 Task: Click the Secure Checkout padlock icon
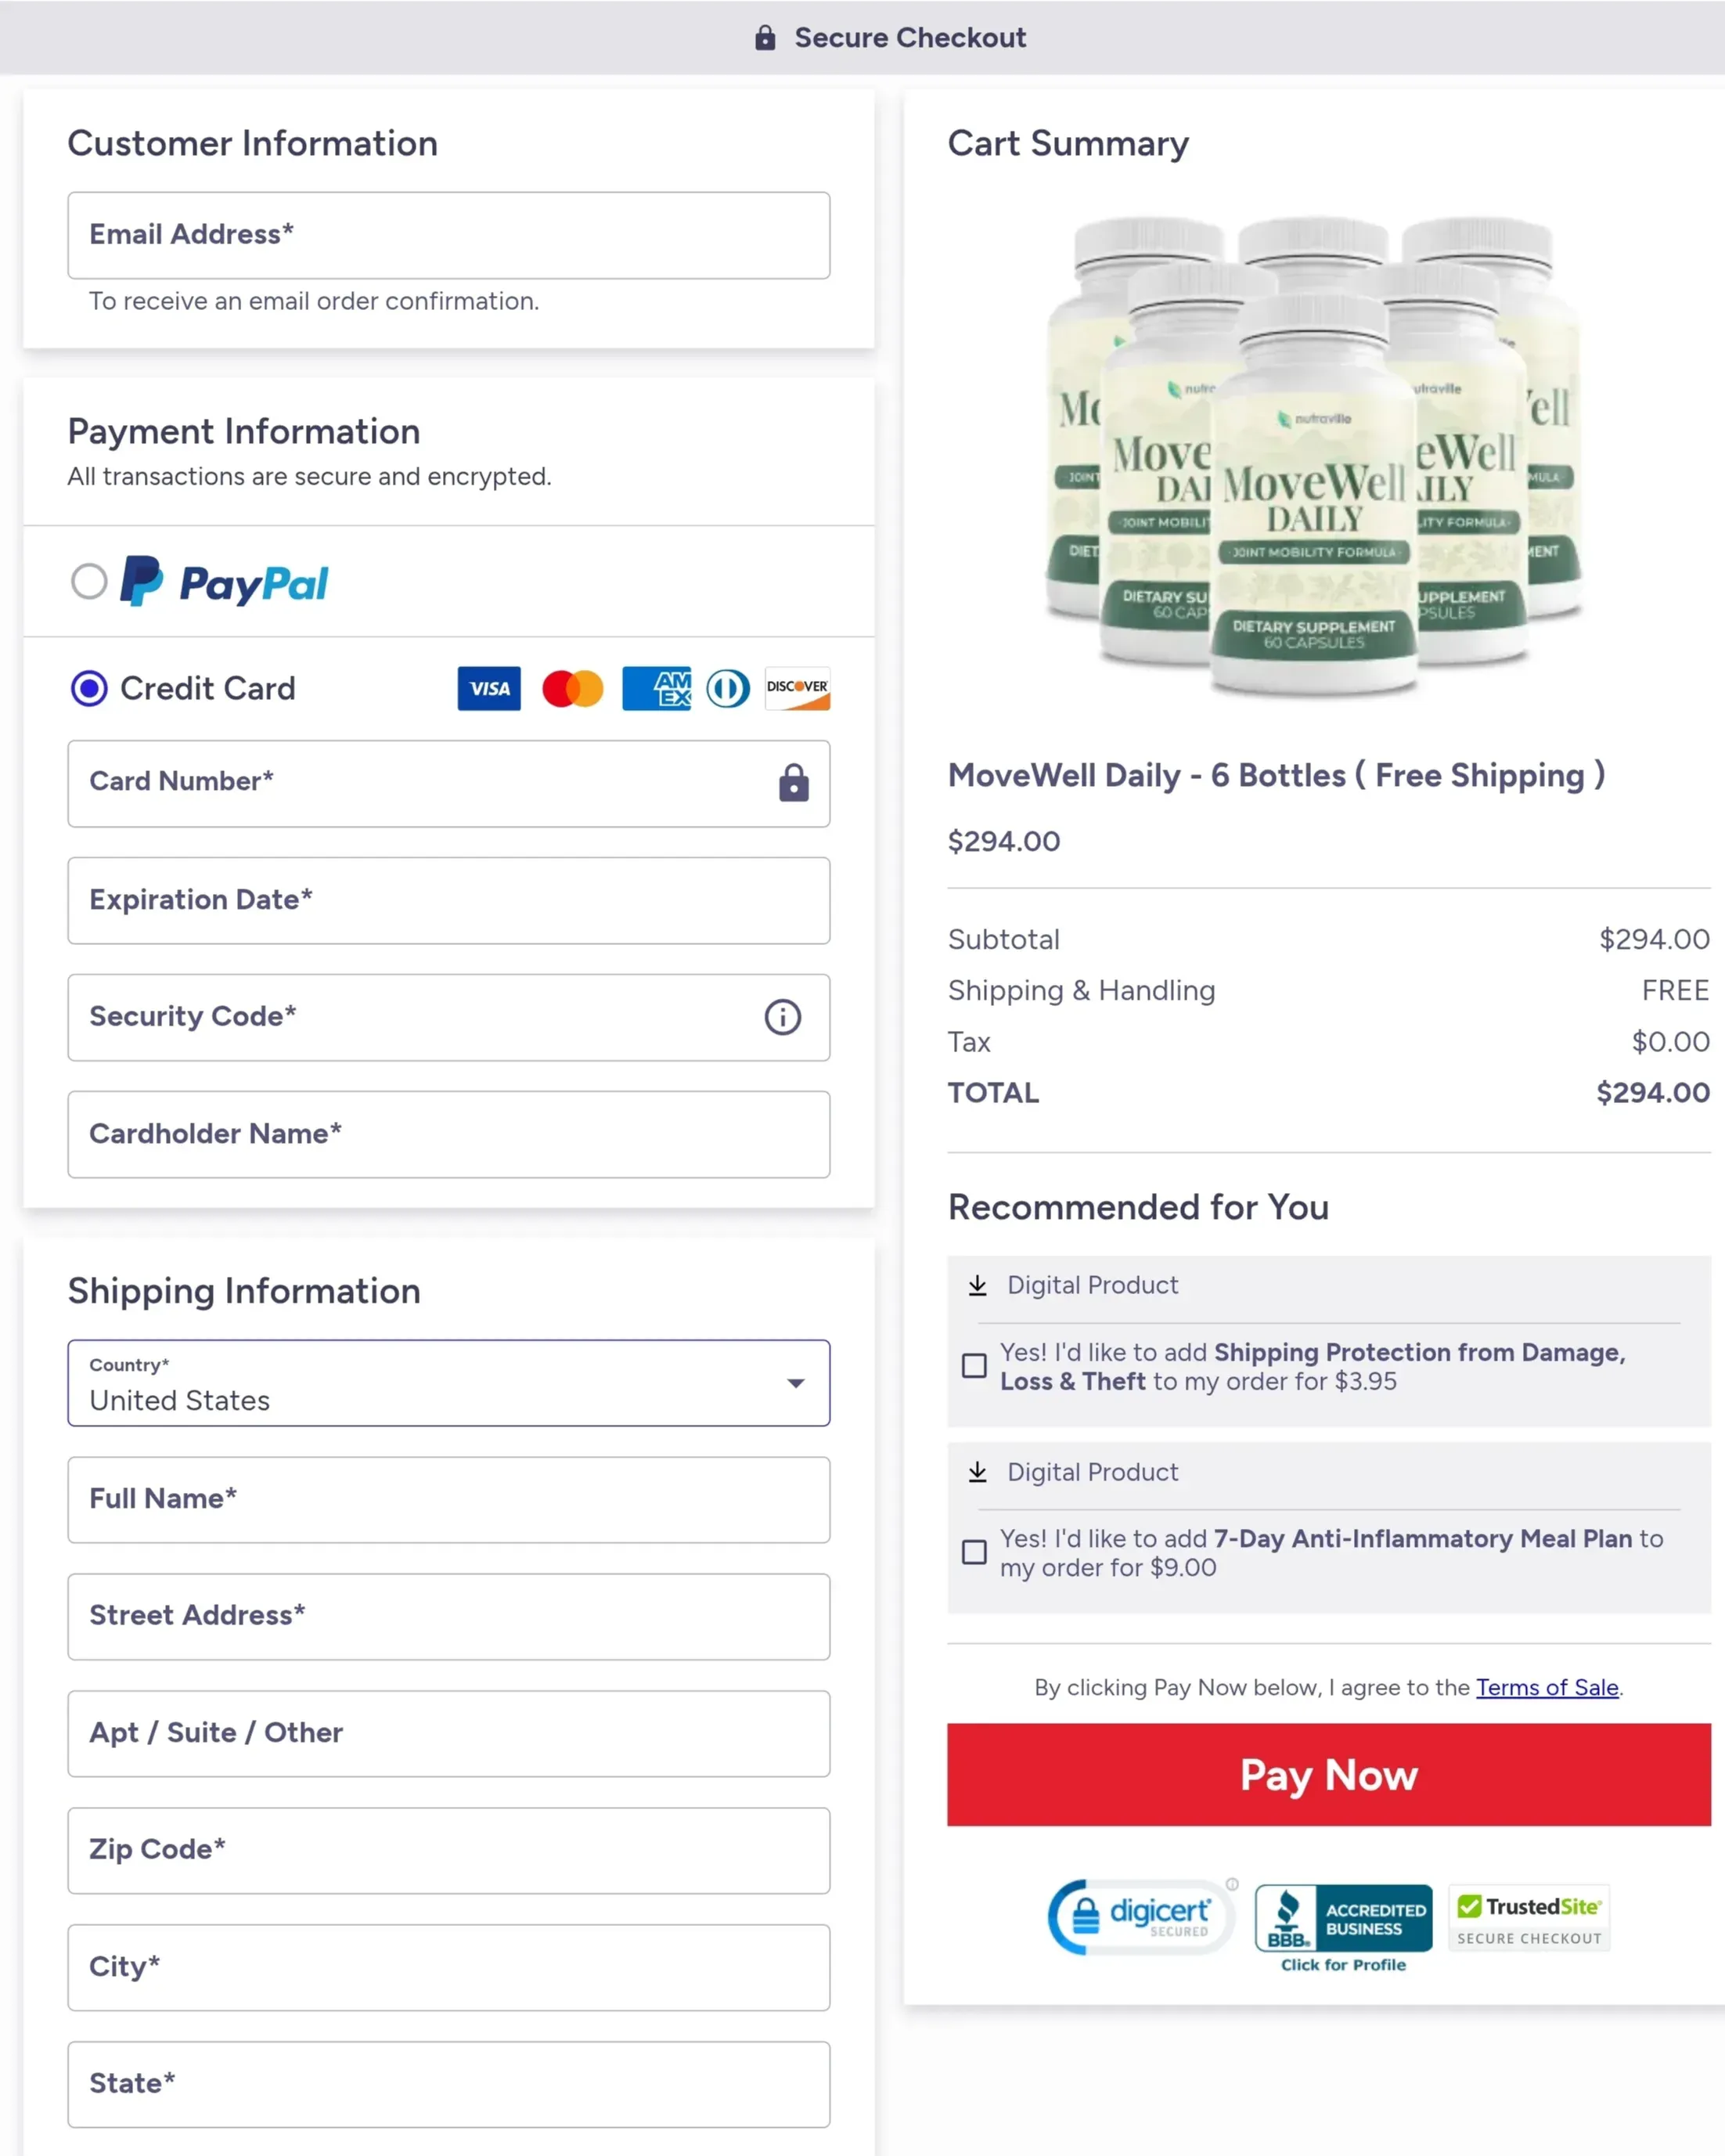[765, 37]
